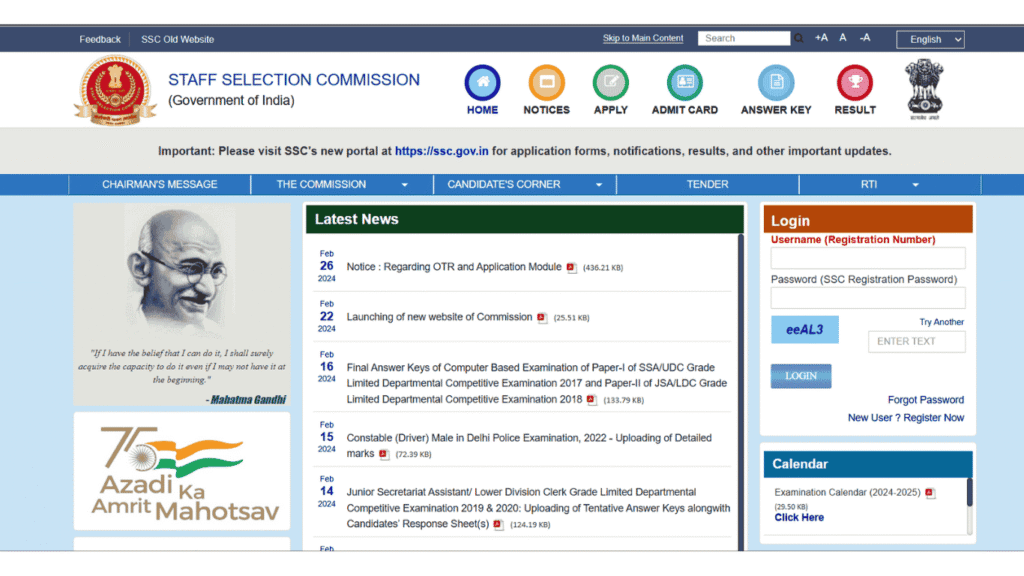Open the https://ssc.gov.in portal link
Image resolution: width=1024 pixels, height=576 pixels.
click(441, 151)
